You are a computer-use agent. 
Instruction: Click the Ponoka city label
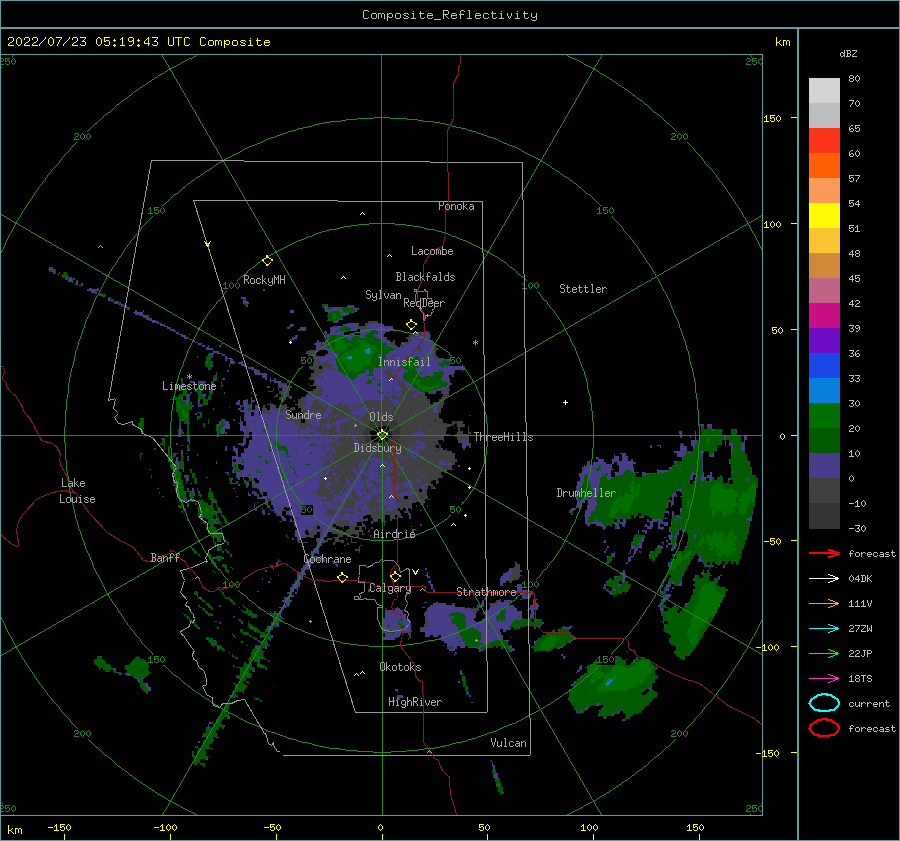point(456,206)
